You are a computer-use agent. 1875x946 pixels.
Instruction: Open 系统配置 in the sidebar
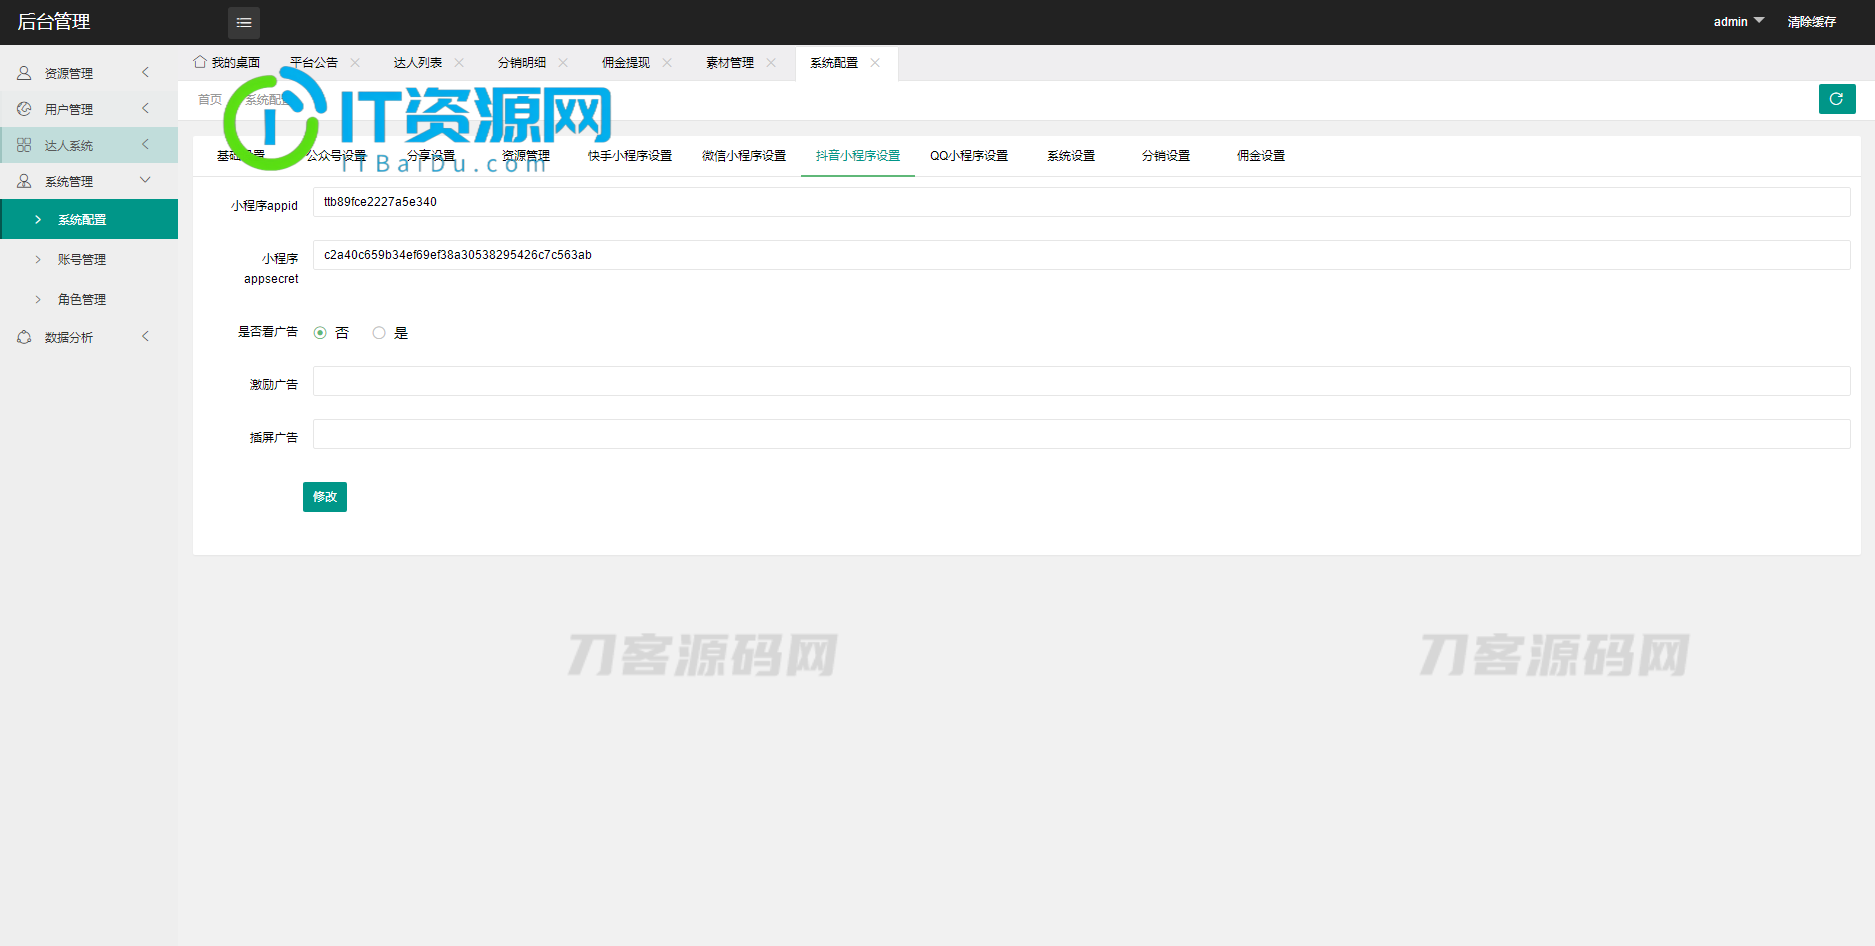click(x=89, y=219)
